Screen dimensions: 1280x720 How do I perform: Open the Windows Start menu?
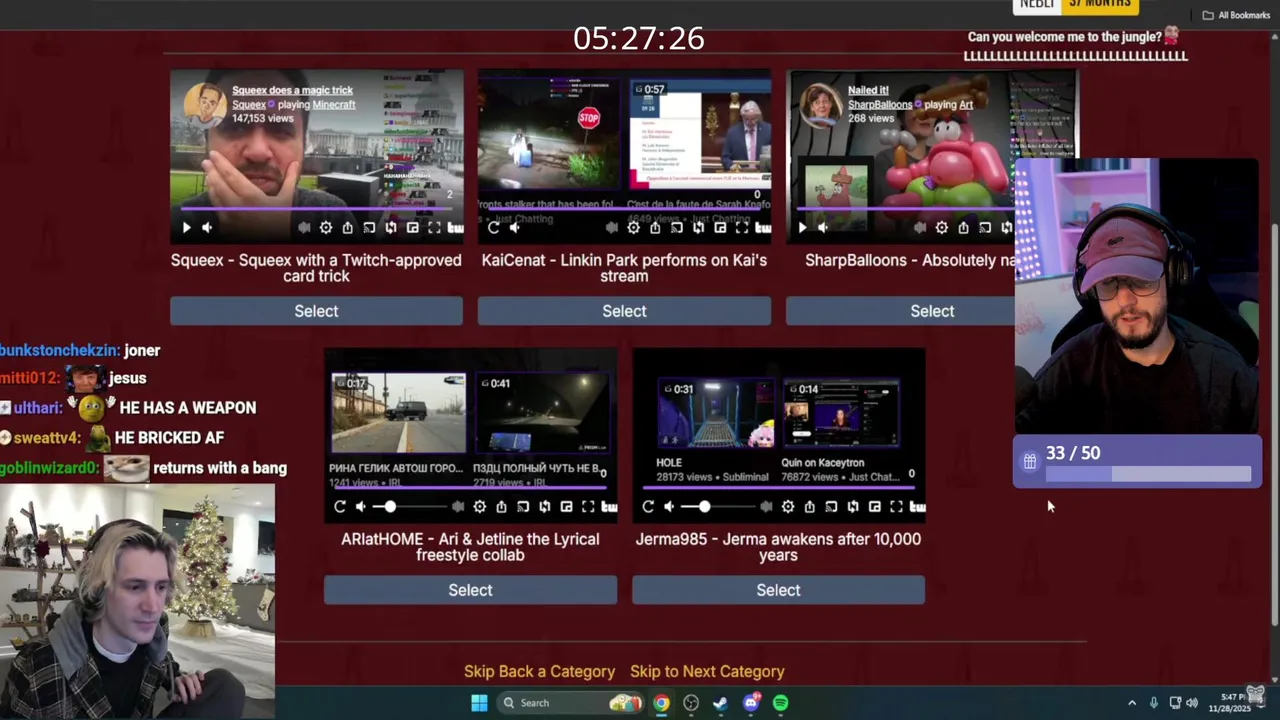[479, 703]
